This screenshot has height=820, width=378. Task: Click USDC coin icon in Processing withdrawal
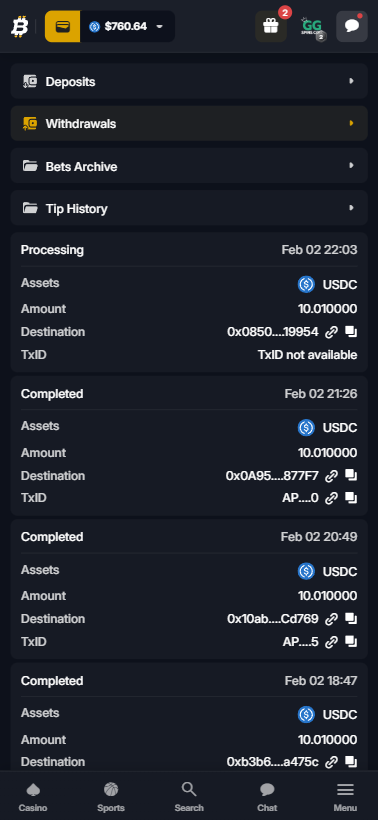[x=306, y=284]
